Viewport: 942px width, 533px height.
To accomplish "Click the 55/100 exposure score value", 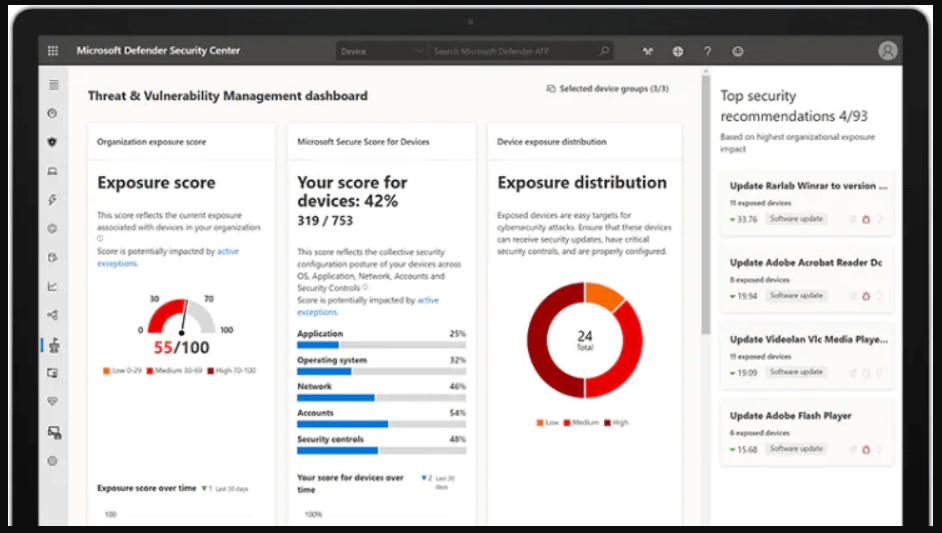I will [x=181, y=347].
